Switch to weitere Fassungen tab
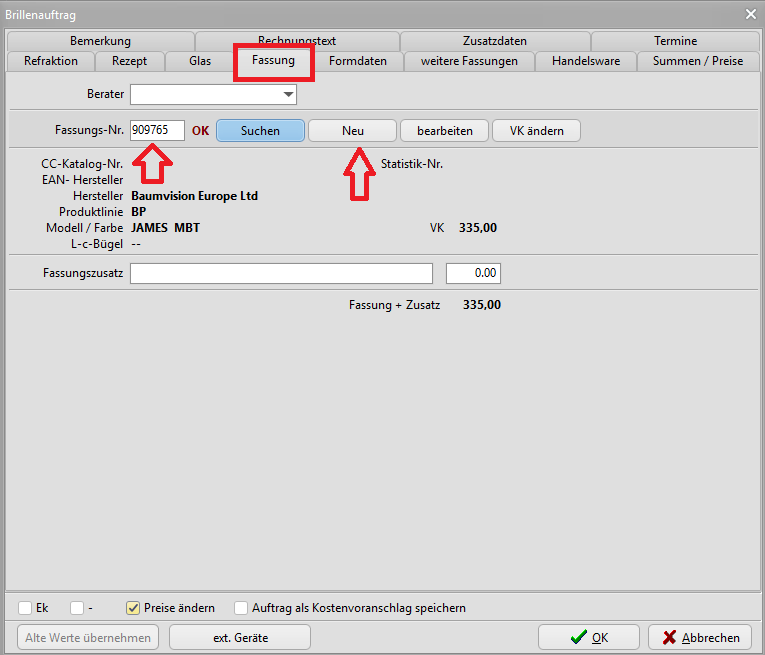 469,61
